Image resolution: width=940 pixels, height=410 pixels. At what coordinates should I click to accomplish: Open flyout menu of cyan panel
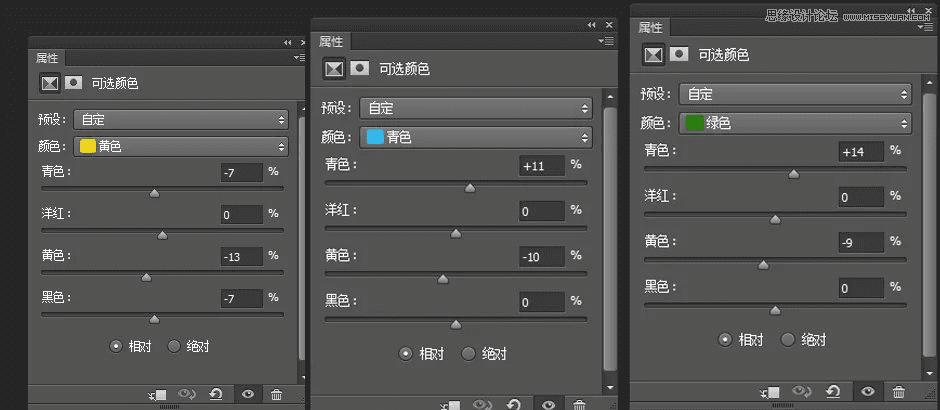coord(606,41)
